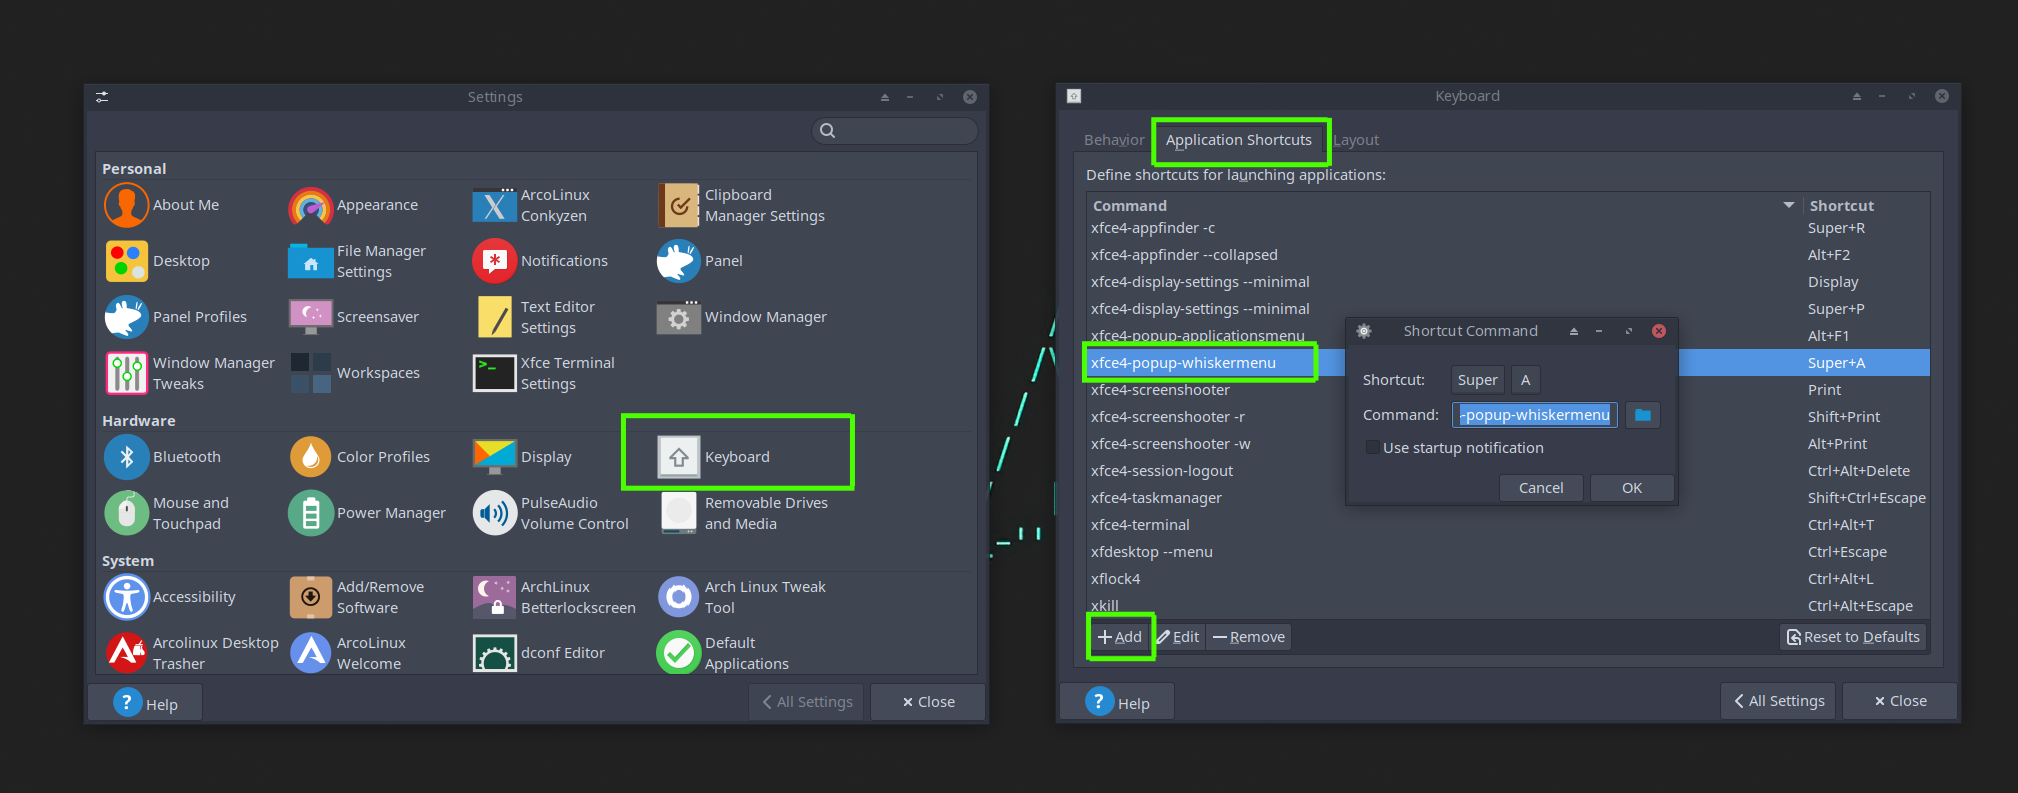
Task: Select xfce4-popup-whiskermenu row
Action: coord(1508,363)
